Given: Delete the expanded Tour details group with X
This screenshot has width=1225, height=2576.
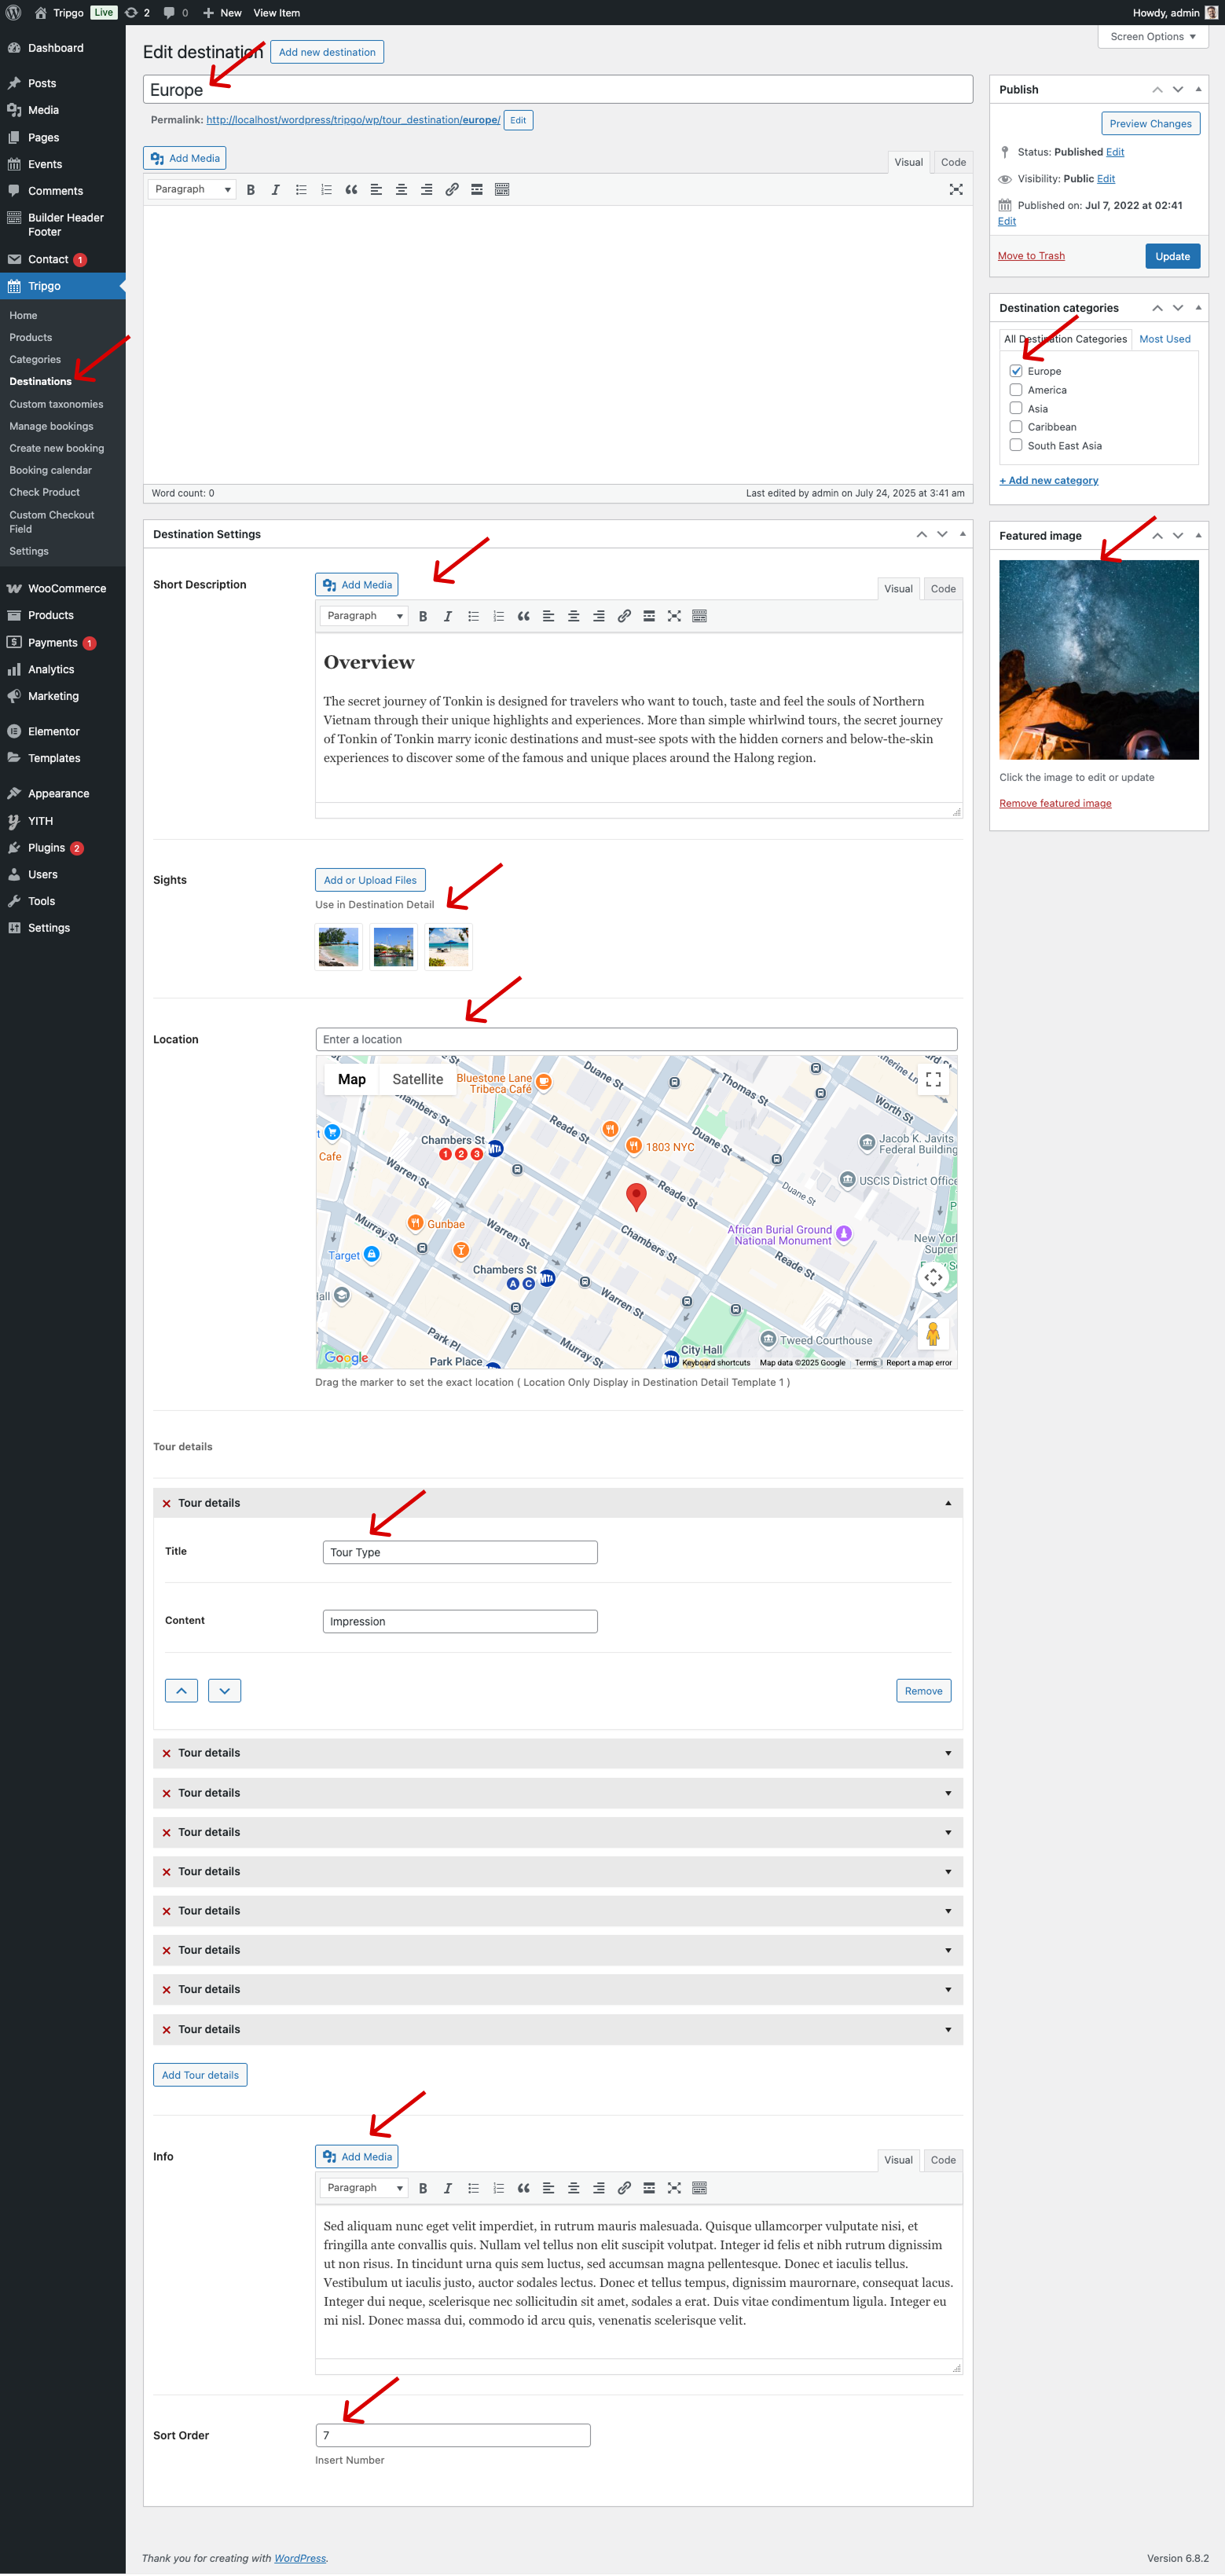Looking at the screenshot, I should pyautogui.click(x=167, y=1503).
